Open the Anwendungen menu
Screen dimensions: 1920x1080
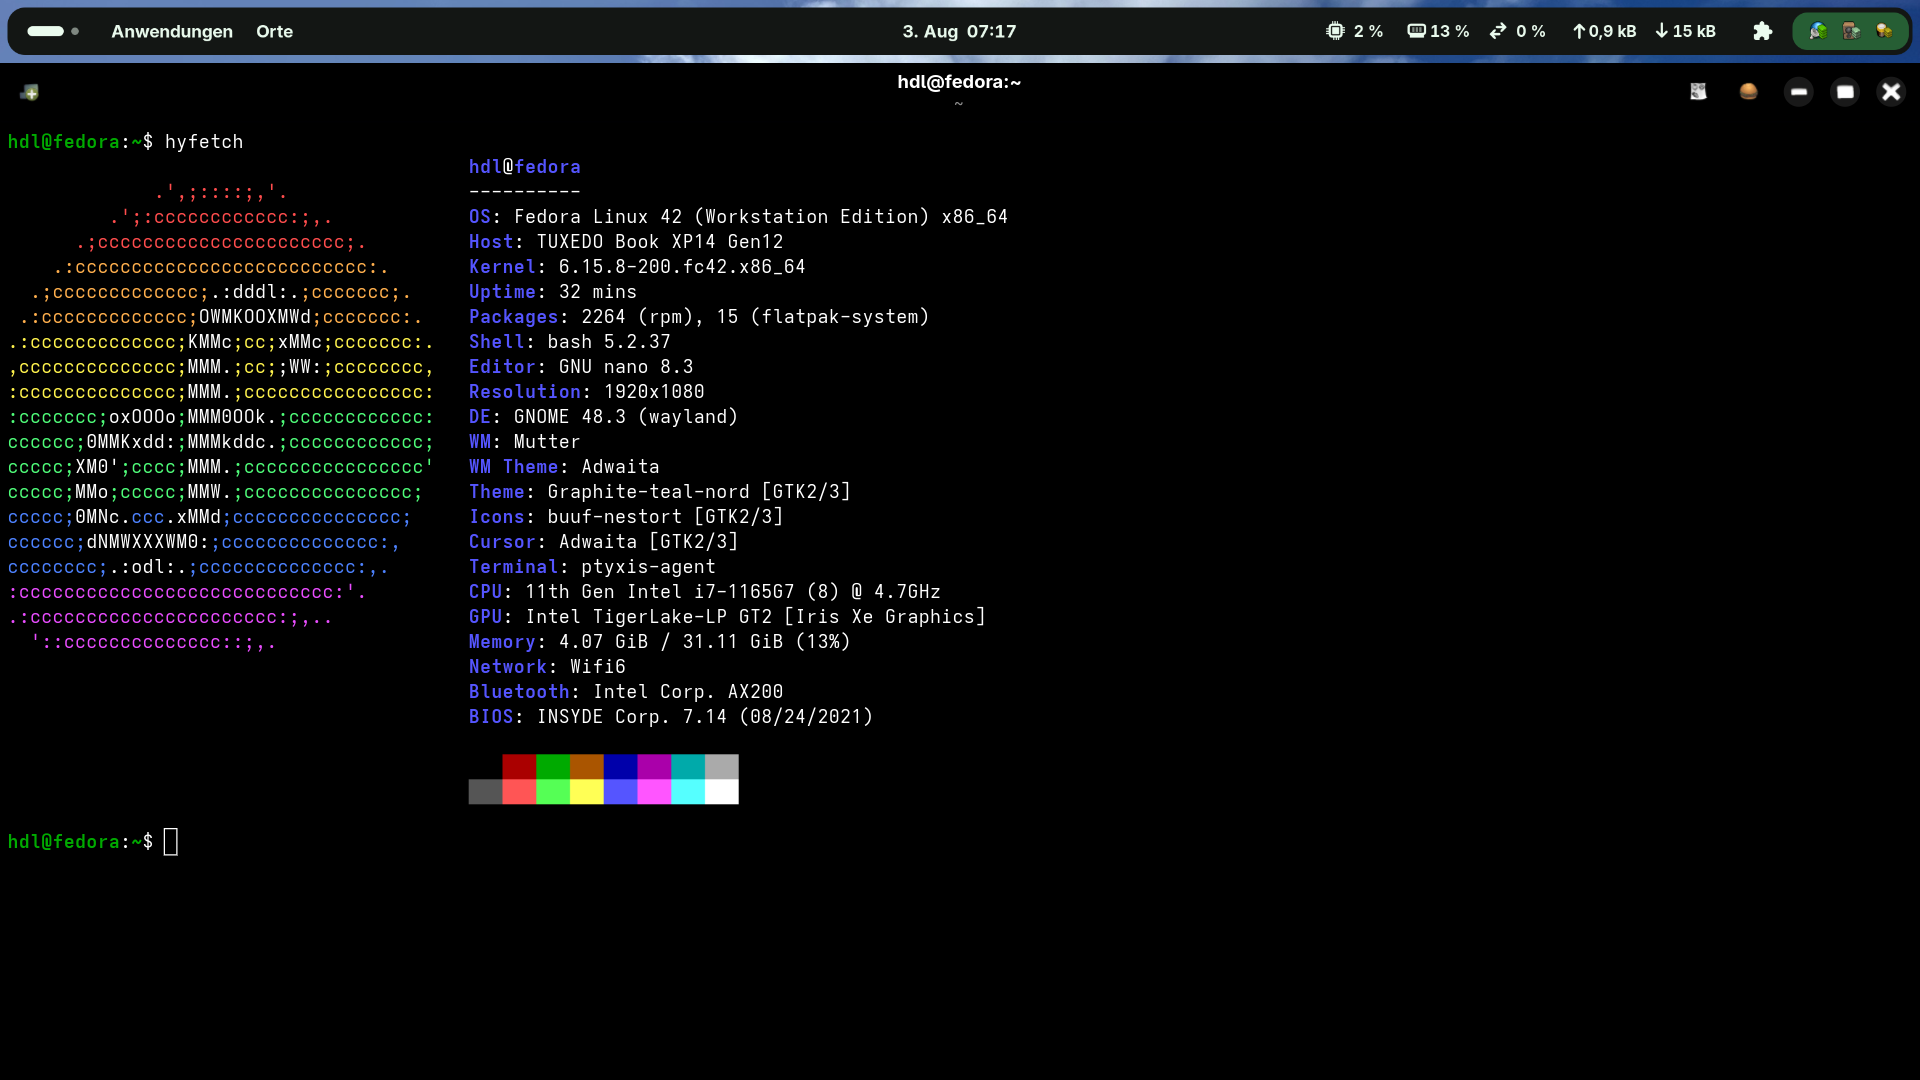click(172, 31)
